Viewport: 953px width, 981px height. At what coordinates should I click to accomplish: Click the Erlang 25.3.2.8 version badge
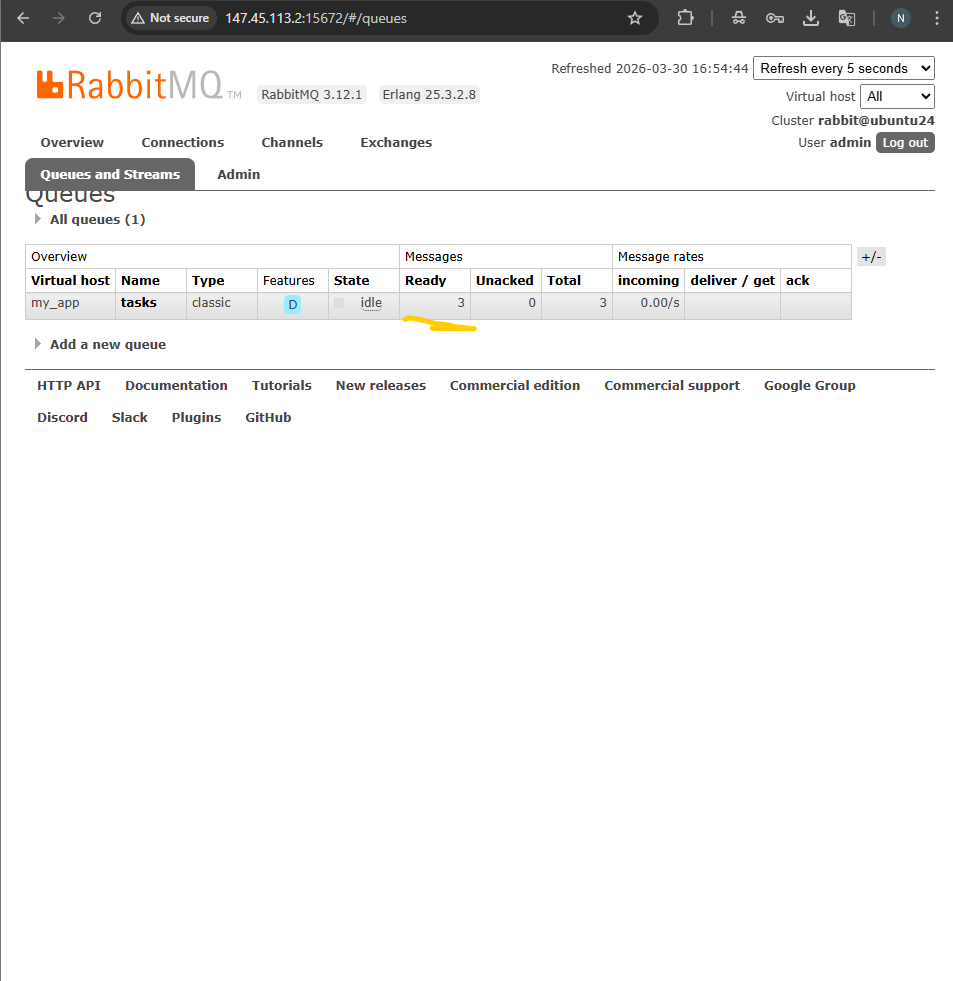point(429,94)
